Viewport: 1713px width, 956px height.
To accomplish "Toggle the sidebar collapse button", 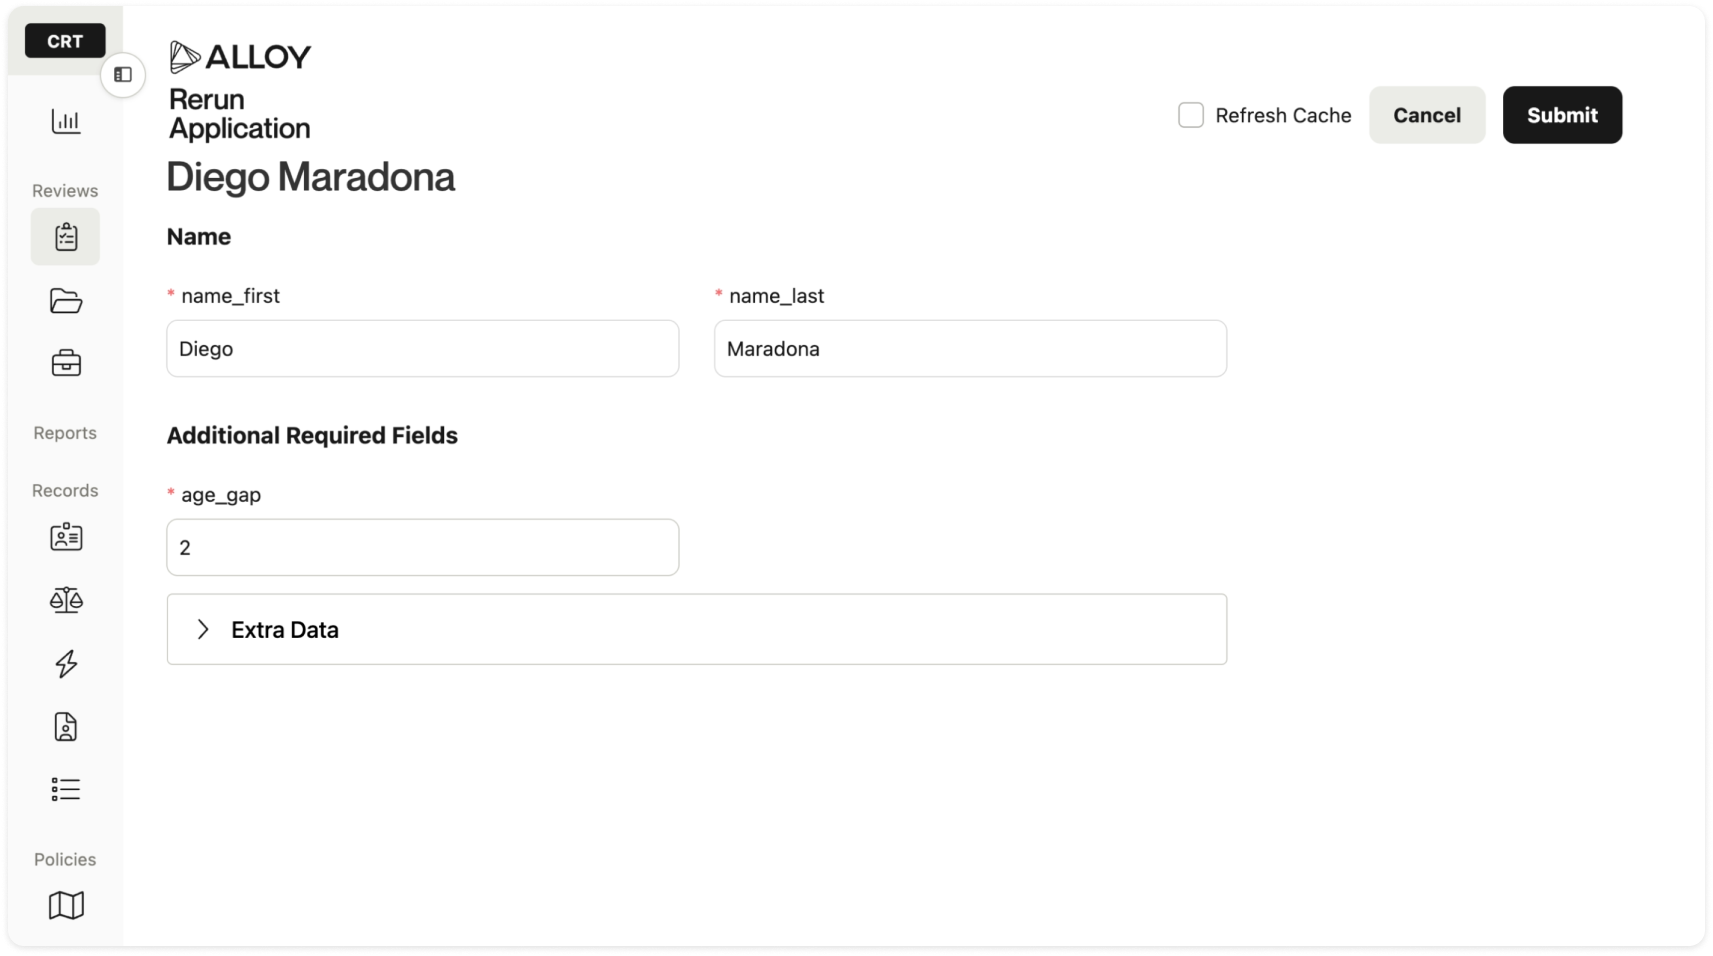I will (x=123, y=75).
